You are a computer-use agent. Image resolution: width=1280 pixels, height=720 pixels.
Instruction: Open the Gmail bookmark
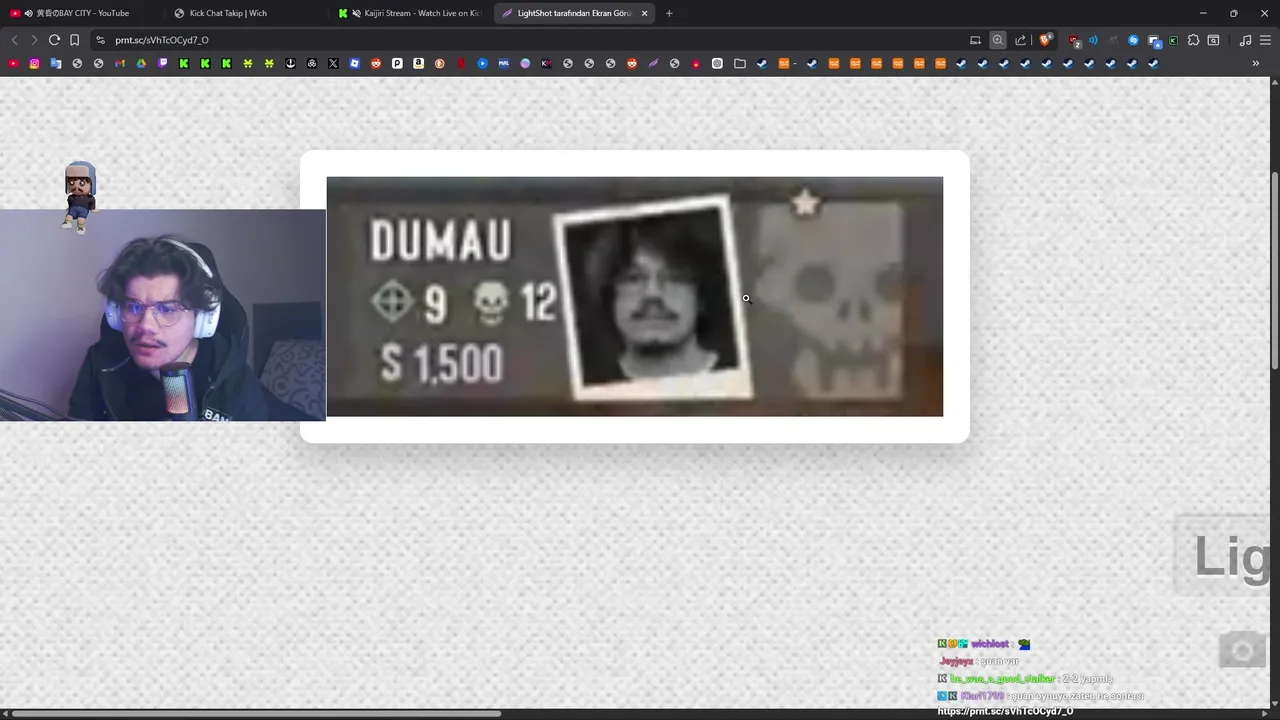[120, 63]
